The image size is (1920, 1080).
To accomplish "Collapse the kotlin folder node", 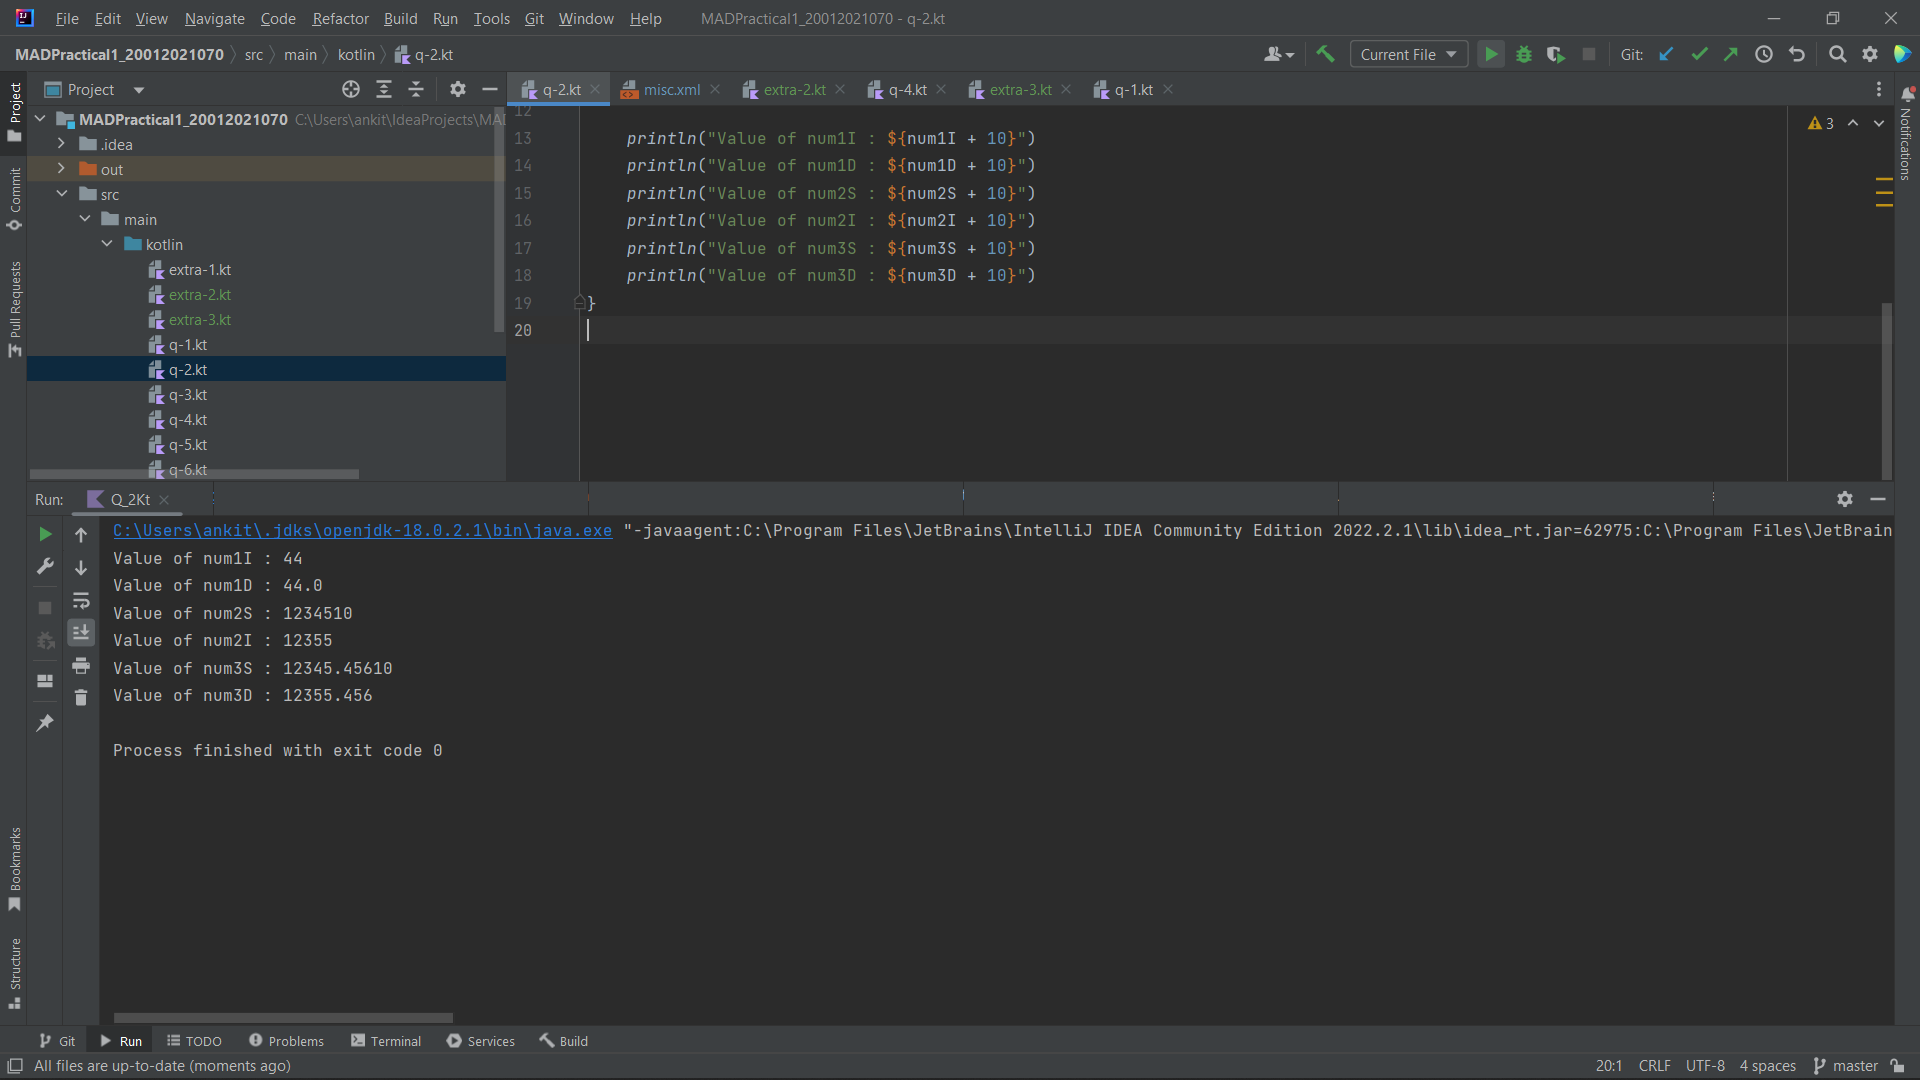I will [107, 244].
